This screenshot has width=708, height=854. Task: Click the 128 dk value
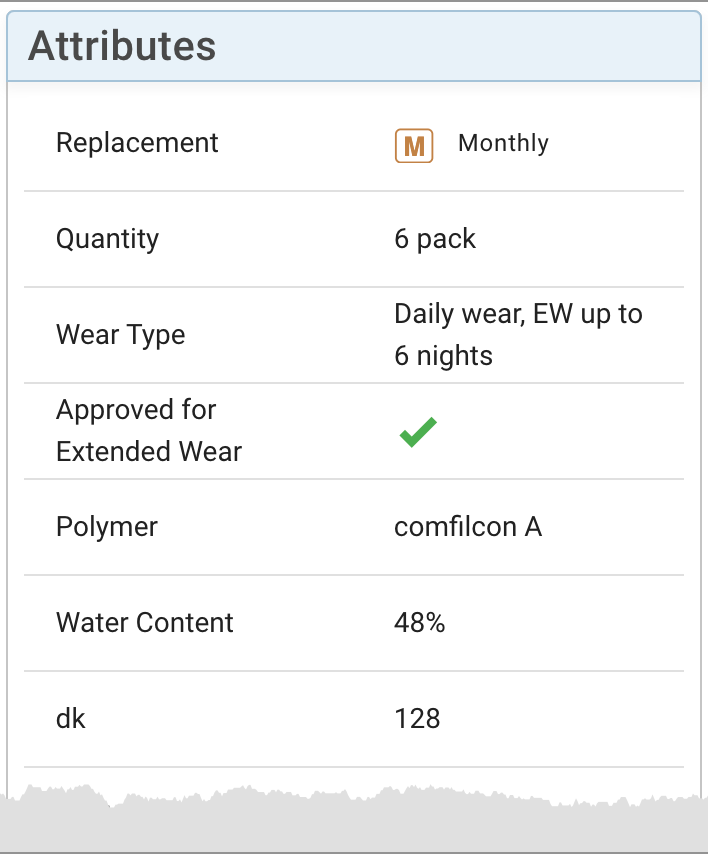pyautogui.click(x=417, y=718)
